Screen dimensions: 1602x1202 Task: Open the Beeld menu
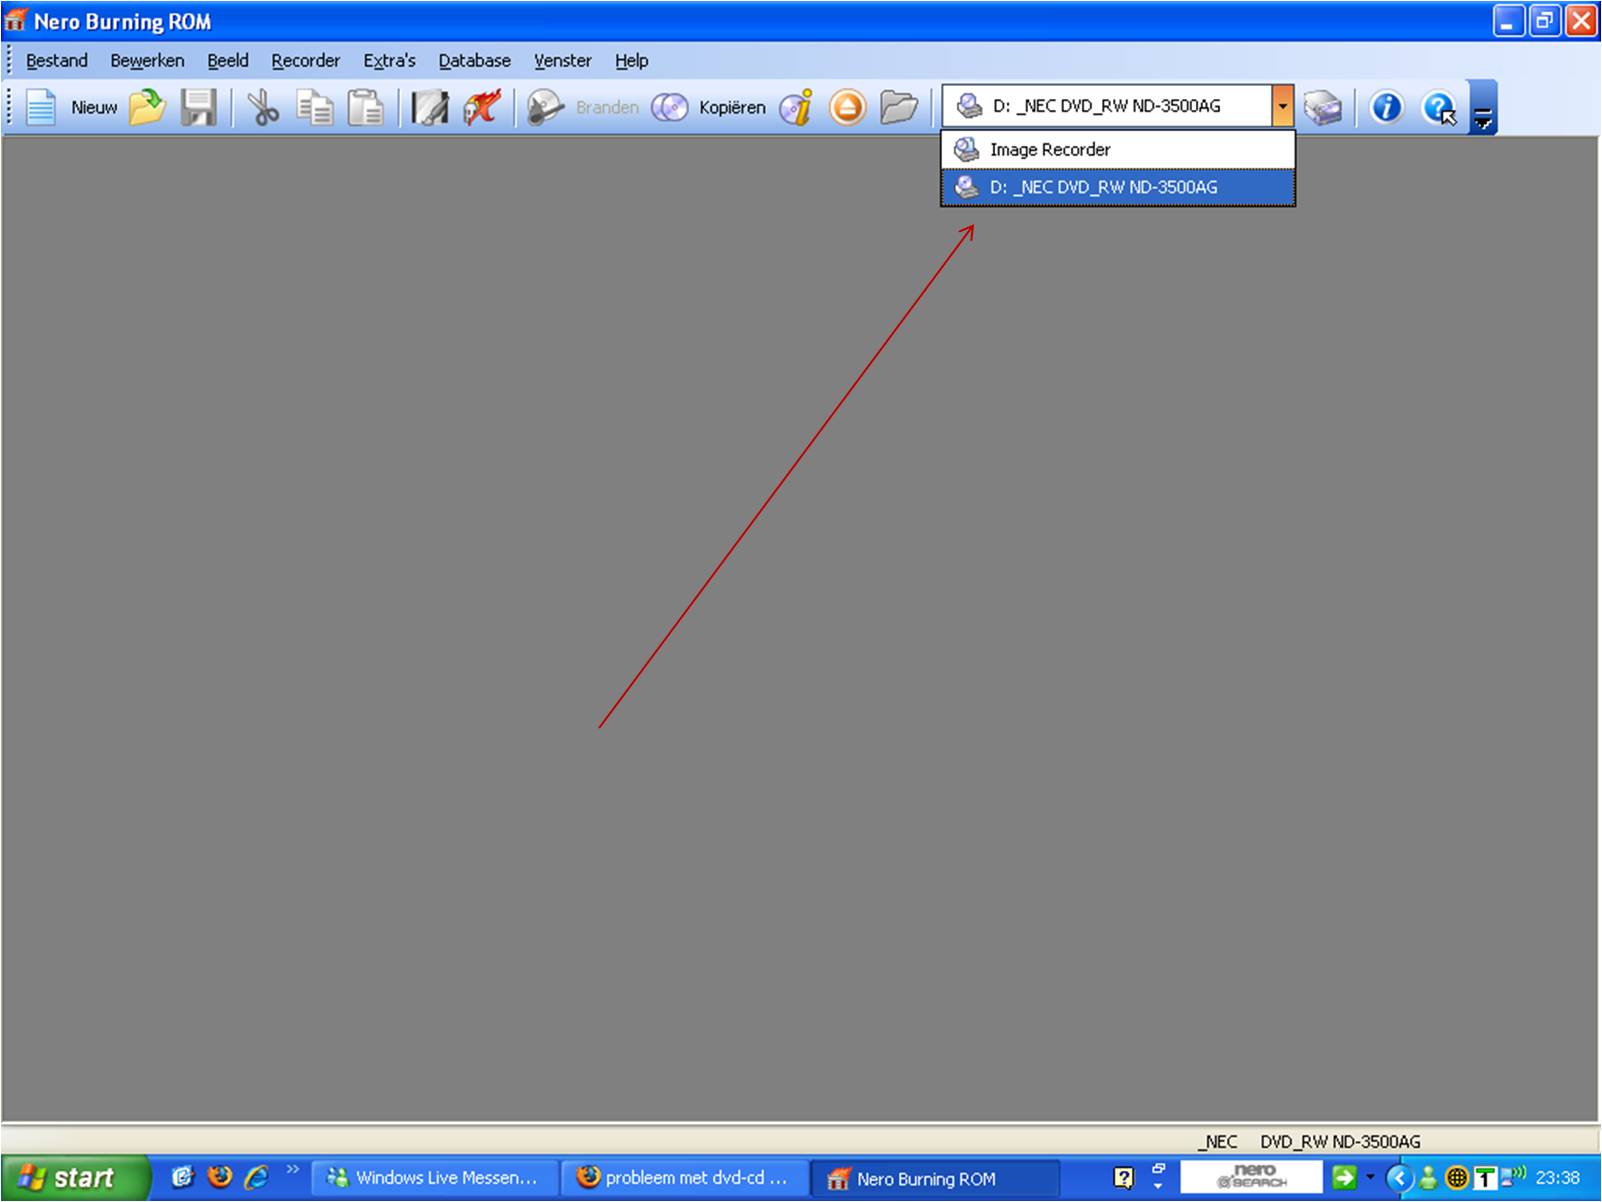(228, 61)
